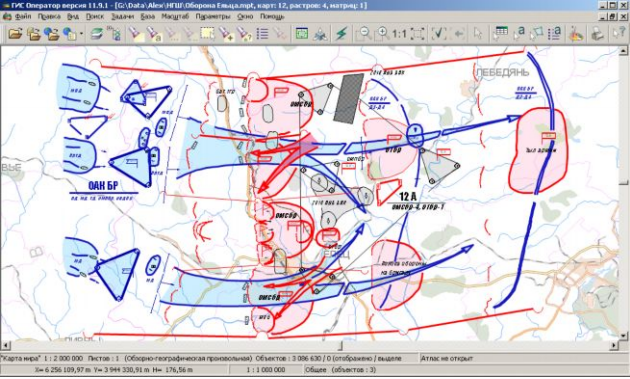Click the open folder icon in toolbar
This screenshot has width=630, height=379.
(x=15, y=34)
